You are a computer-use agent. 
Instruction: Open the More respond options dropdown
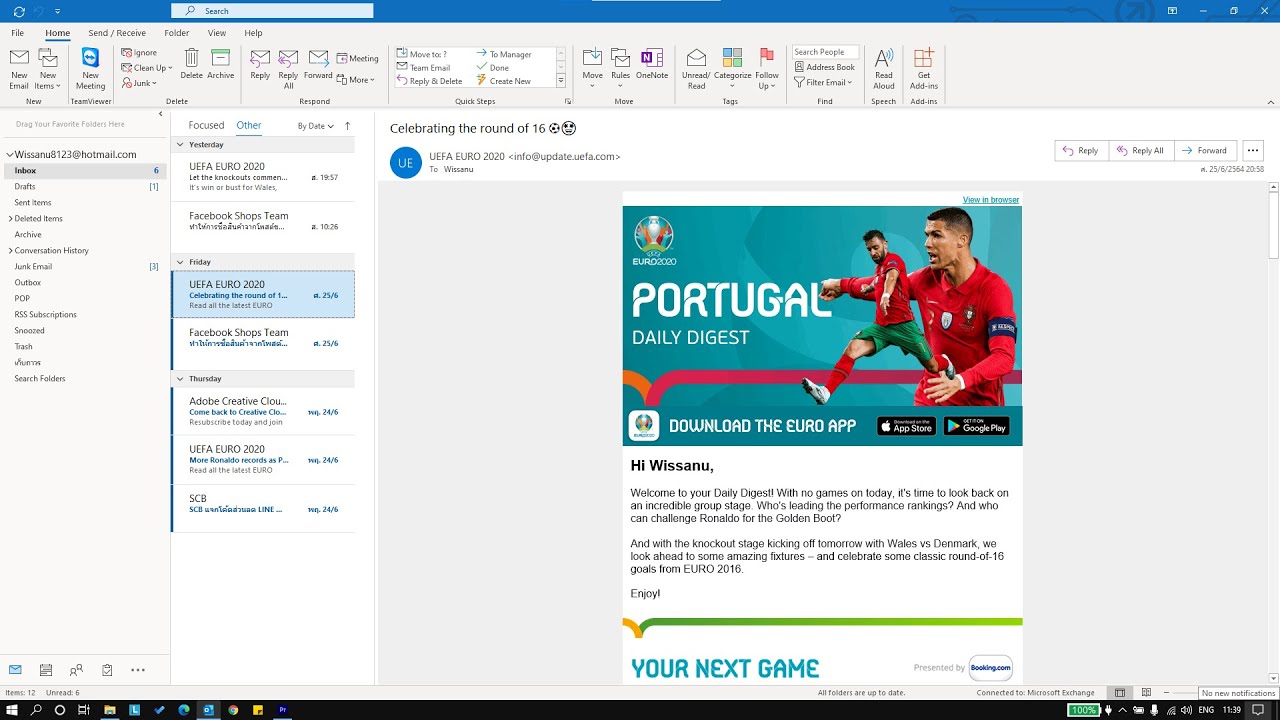pyautogui.click(x=356, y=80)
